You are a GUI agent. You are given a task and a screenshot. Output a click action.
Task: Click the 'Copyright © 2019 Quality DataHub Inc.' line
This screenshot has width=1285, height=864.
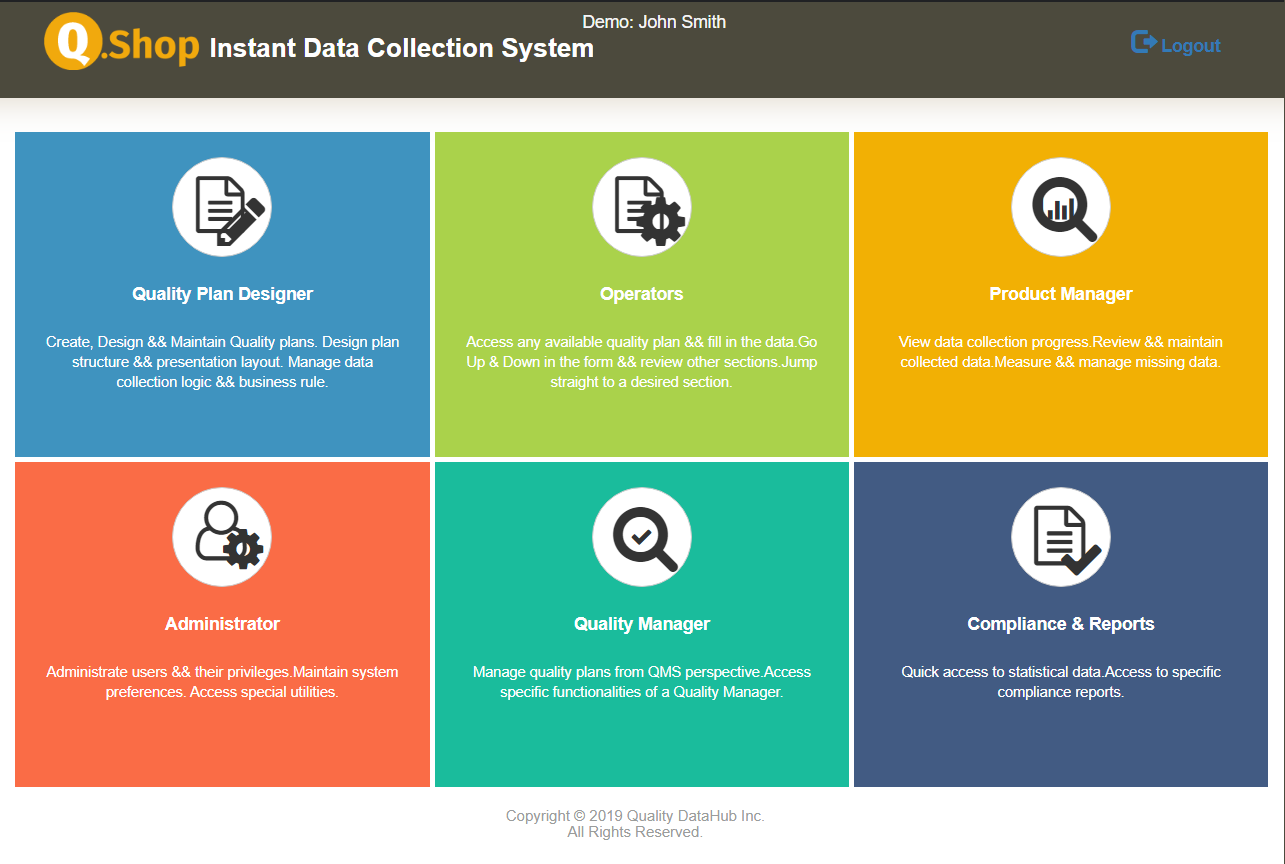(635, 816)
